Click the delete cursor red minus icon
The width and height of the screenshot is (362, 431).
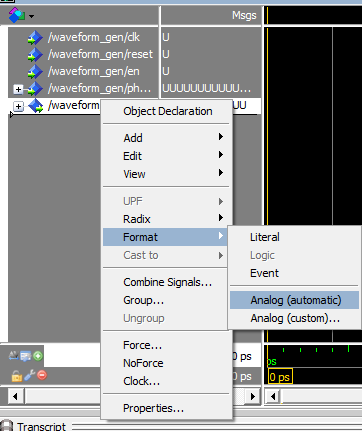42,375
